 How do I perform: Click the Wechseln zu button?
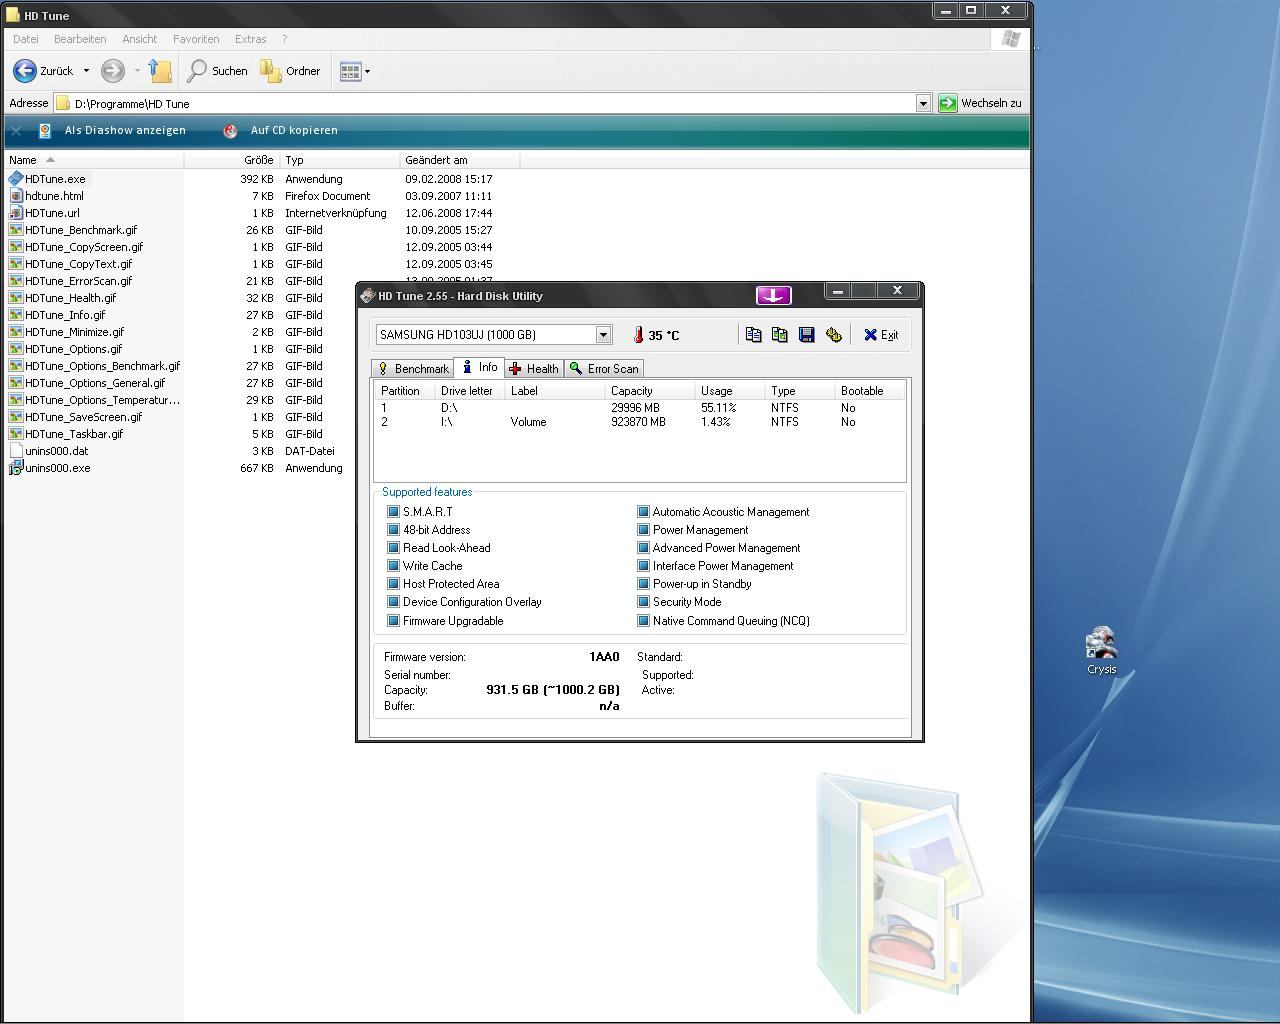980,103
